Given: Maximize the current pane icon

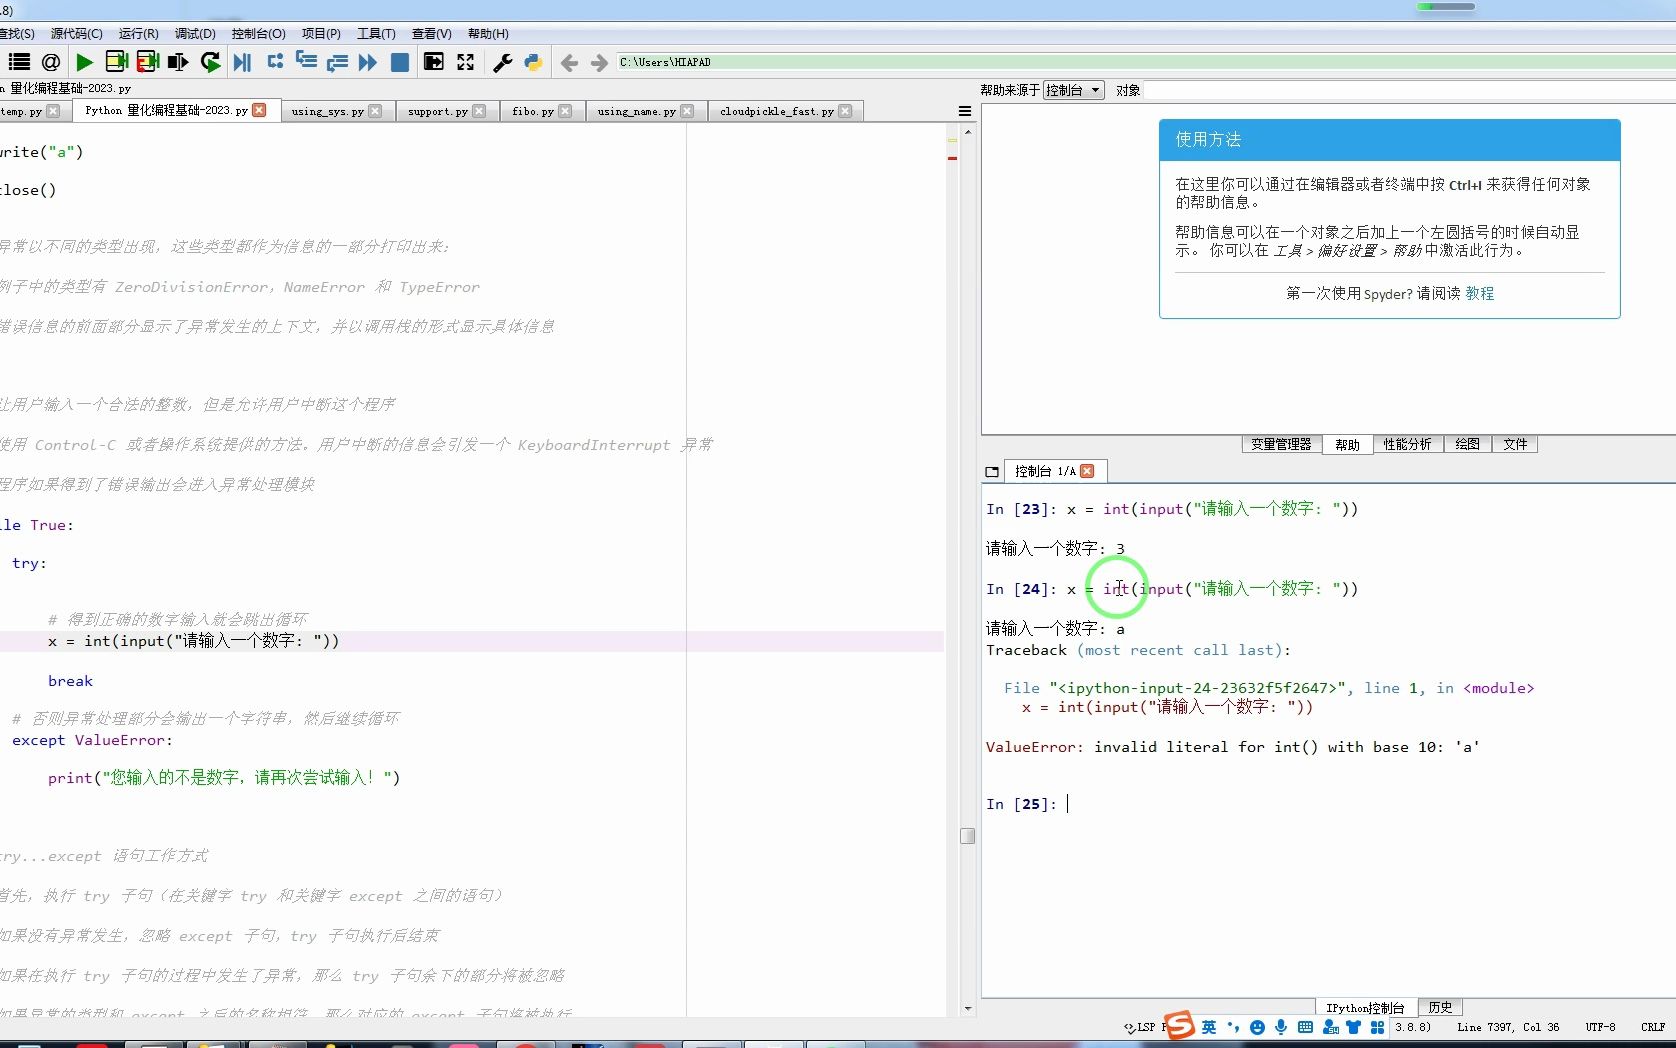Looking at the screenshot, I should [x=434, y=62].
